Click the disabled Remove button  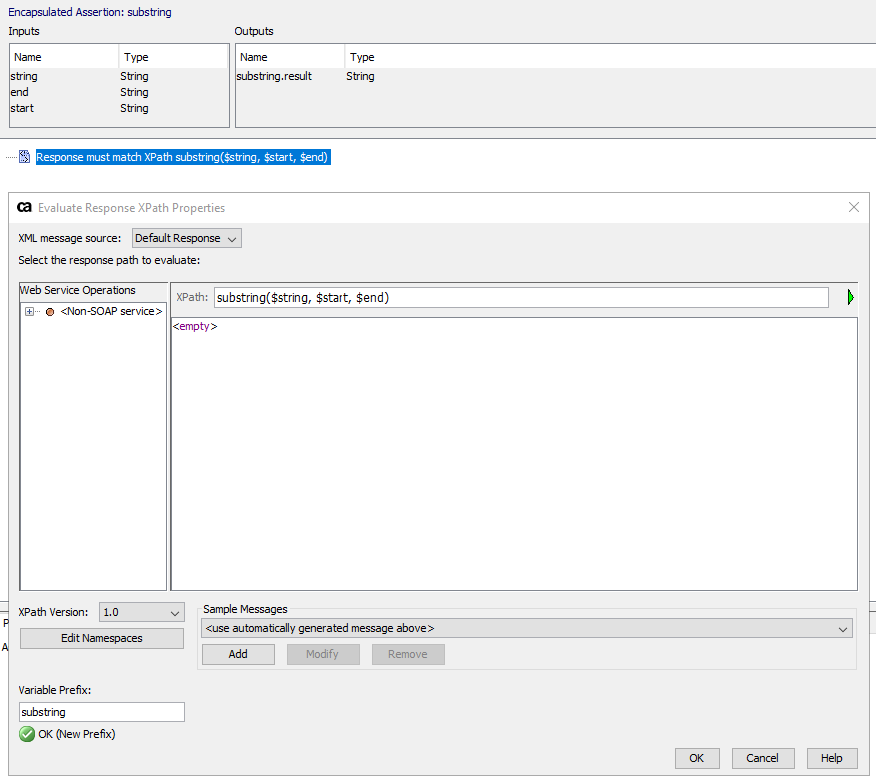(408, 654)
